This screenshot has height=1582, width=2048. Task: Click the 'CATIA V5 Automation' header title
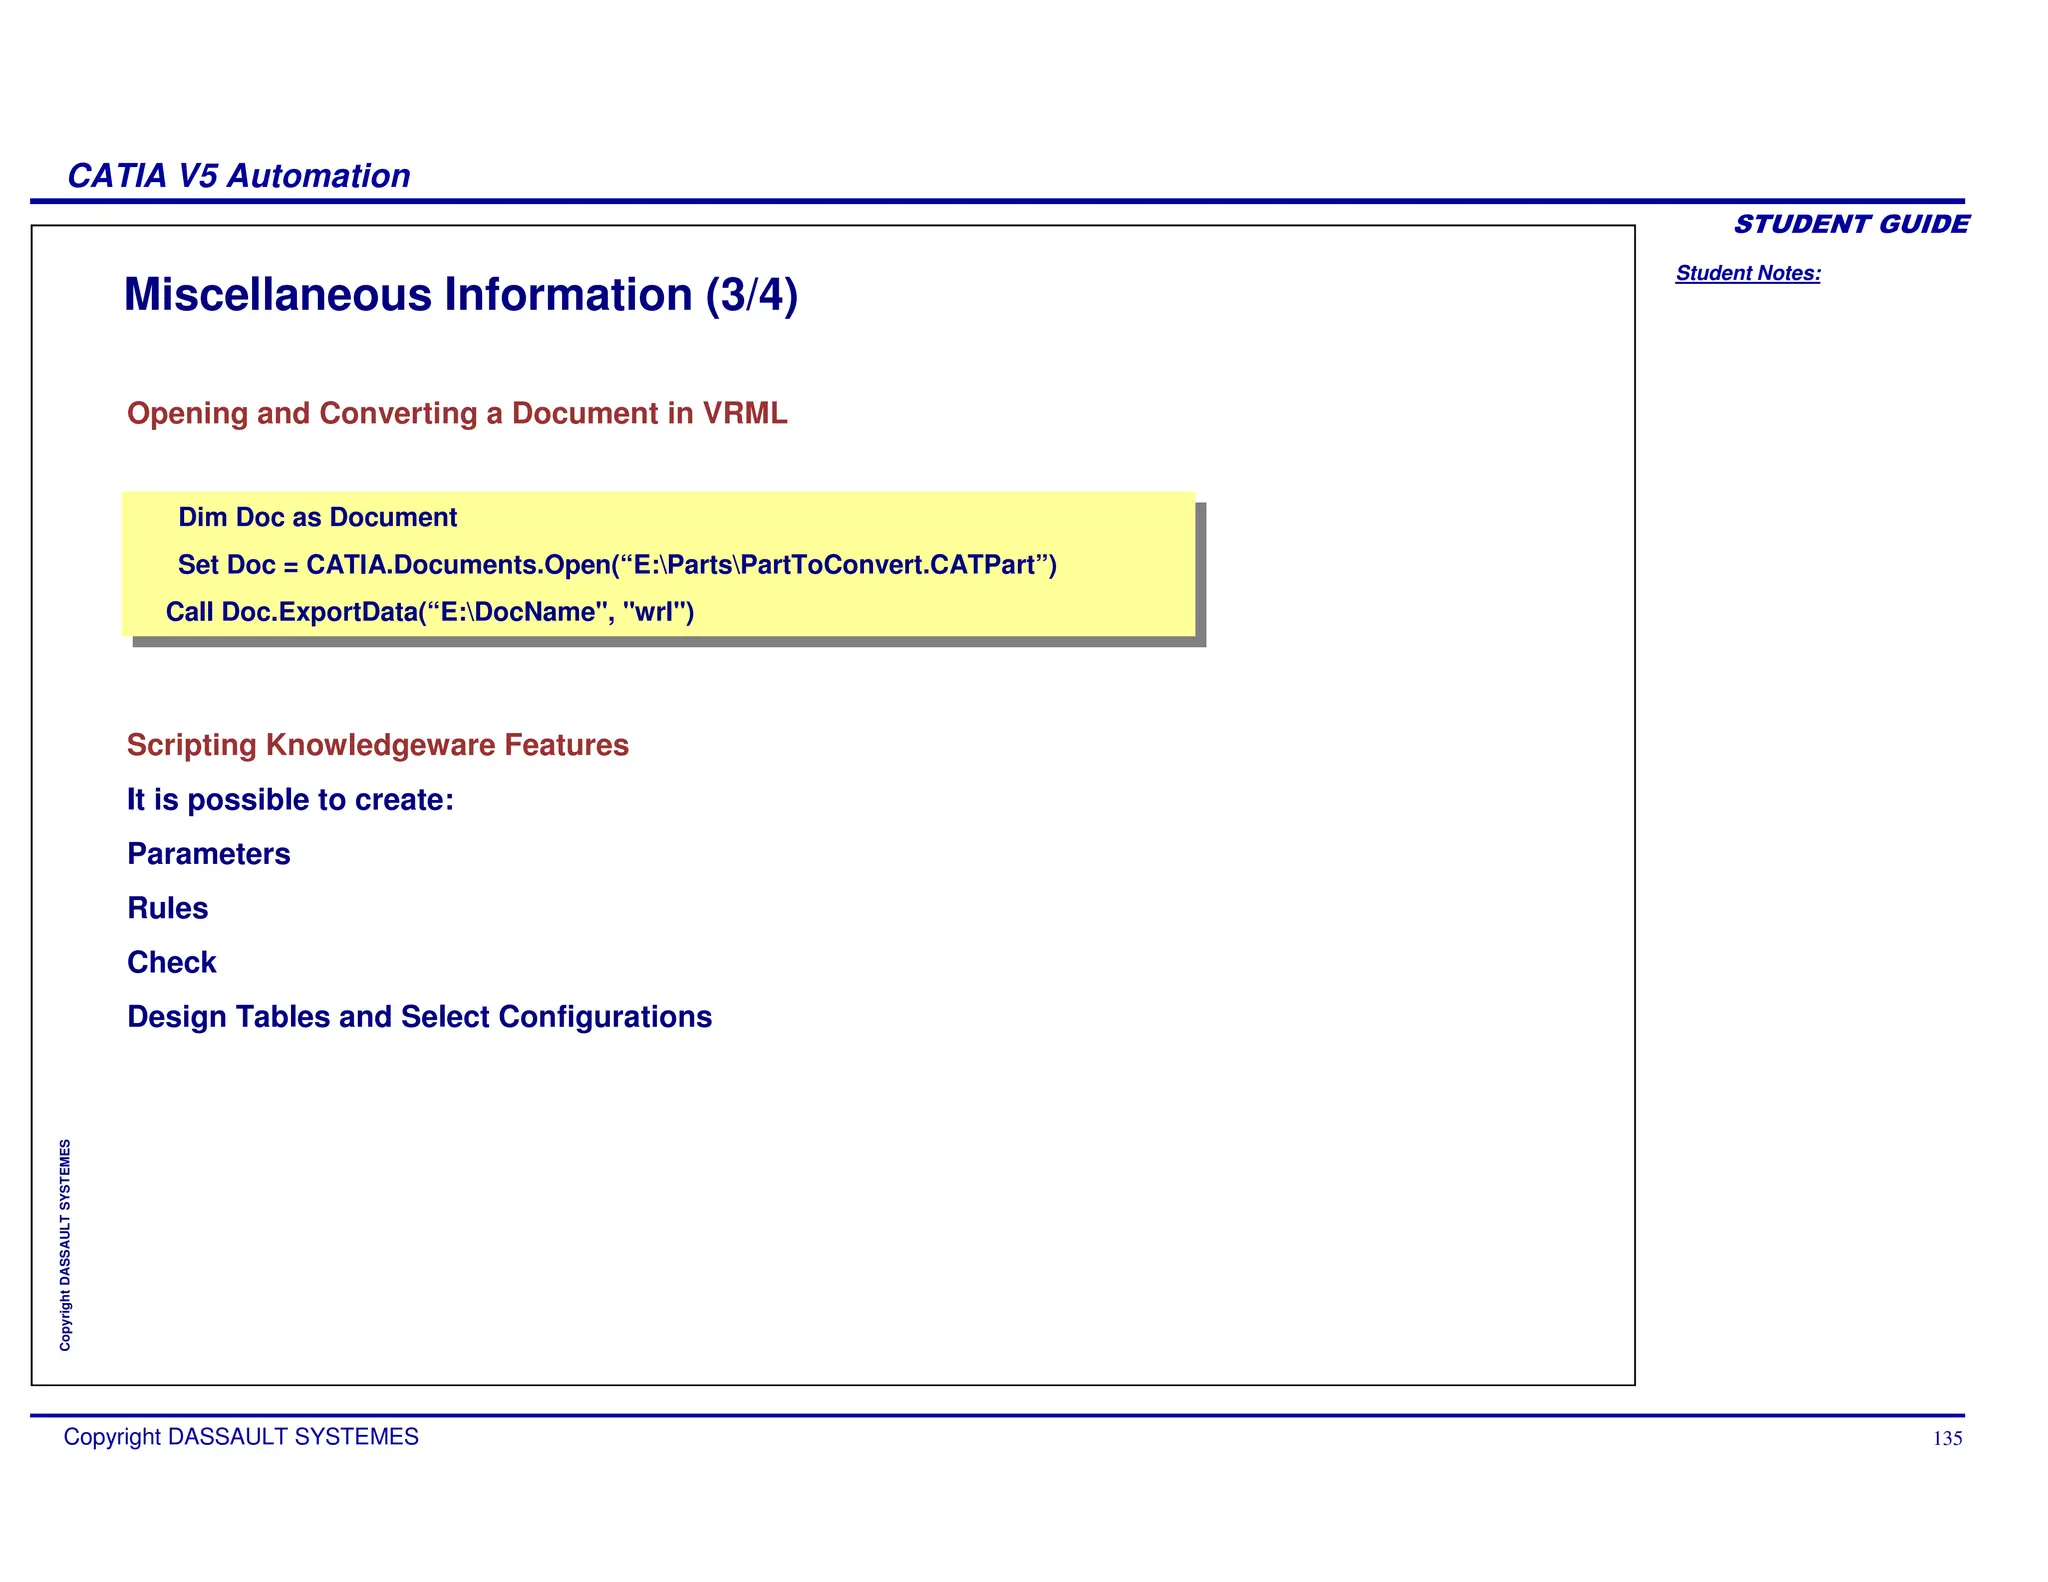click(x=239, y=176)
